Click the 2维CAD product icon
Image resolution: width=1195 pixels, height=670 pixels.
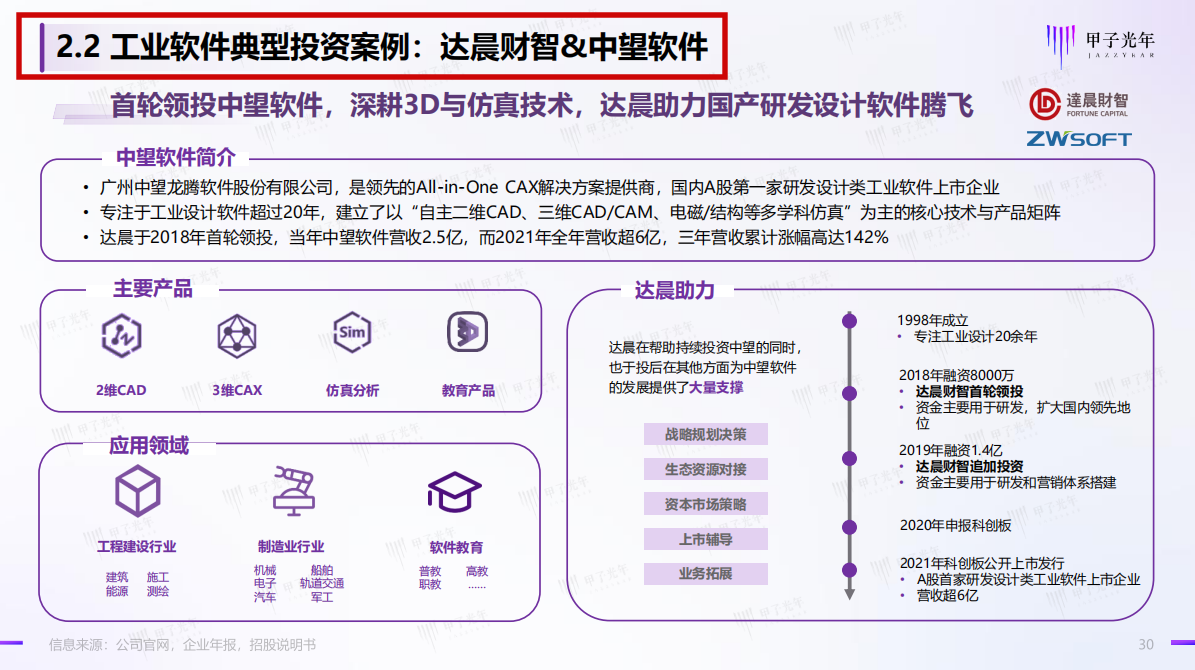coord(121,337)
